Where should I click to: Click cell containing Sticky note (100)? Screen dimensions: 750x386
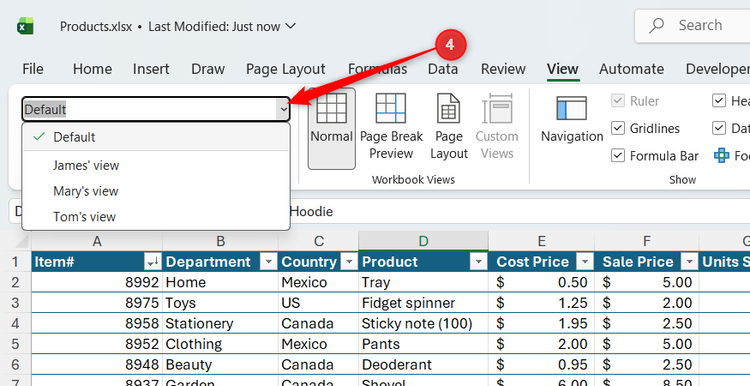click(x=423, y=323)
